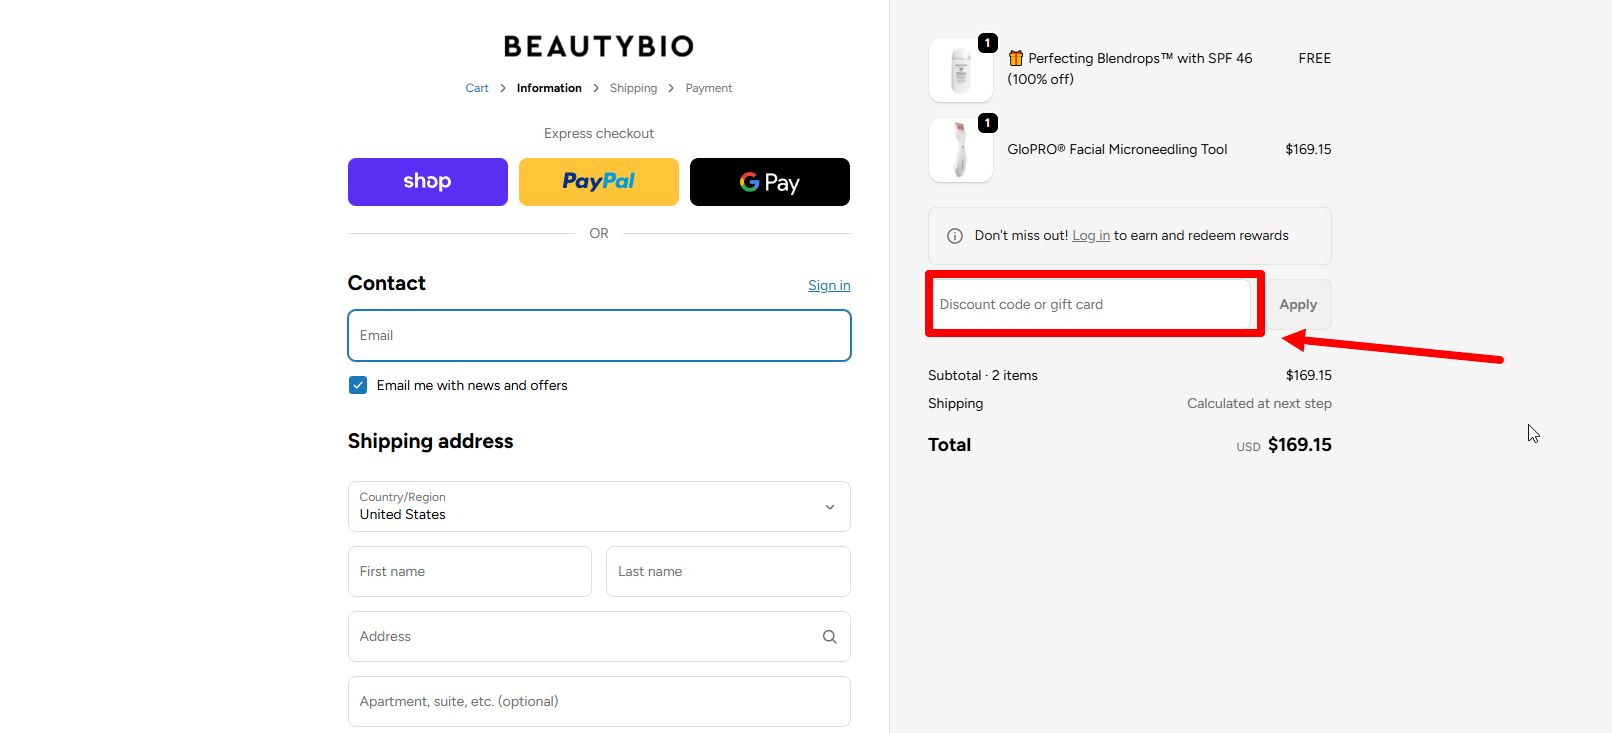Open the Country/Region dropdown
1612x733 pixels.
tap(828, 507)
